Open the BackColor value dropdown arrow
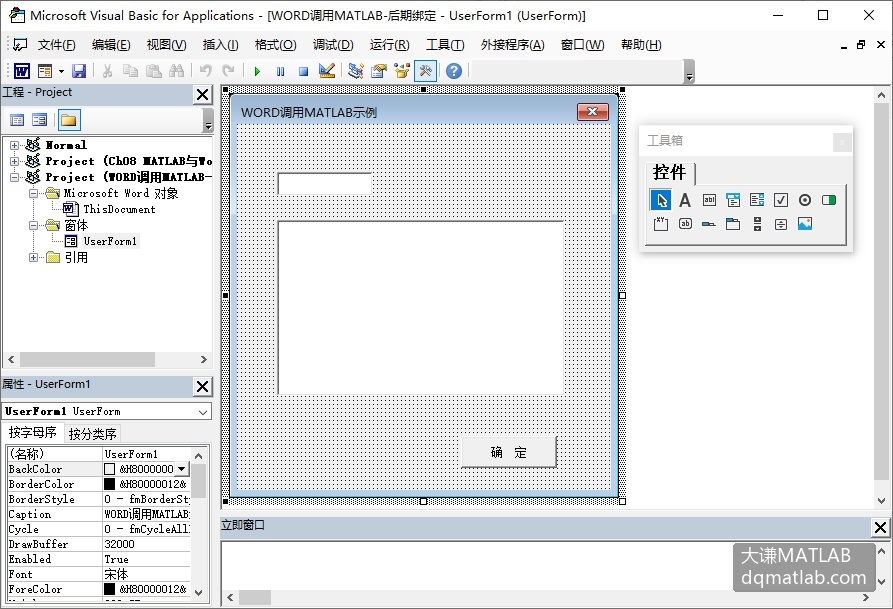 [182, 469]
